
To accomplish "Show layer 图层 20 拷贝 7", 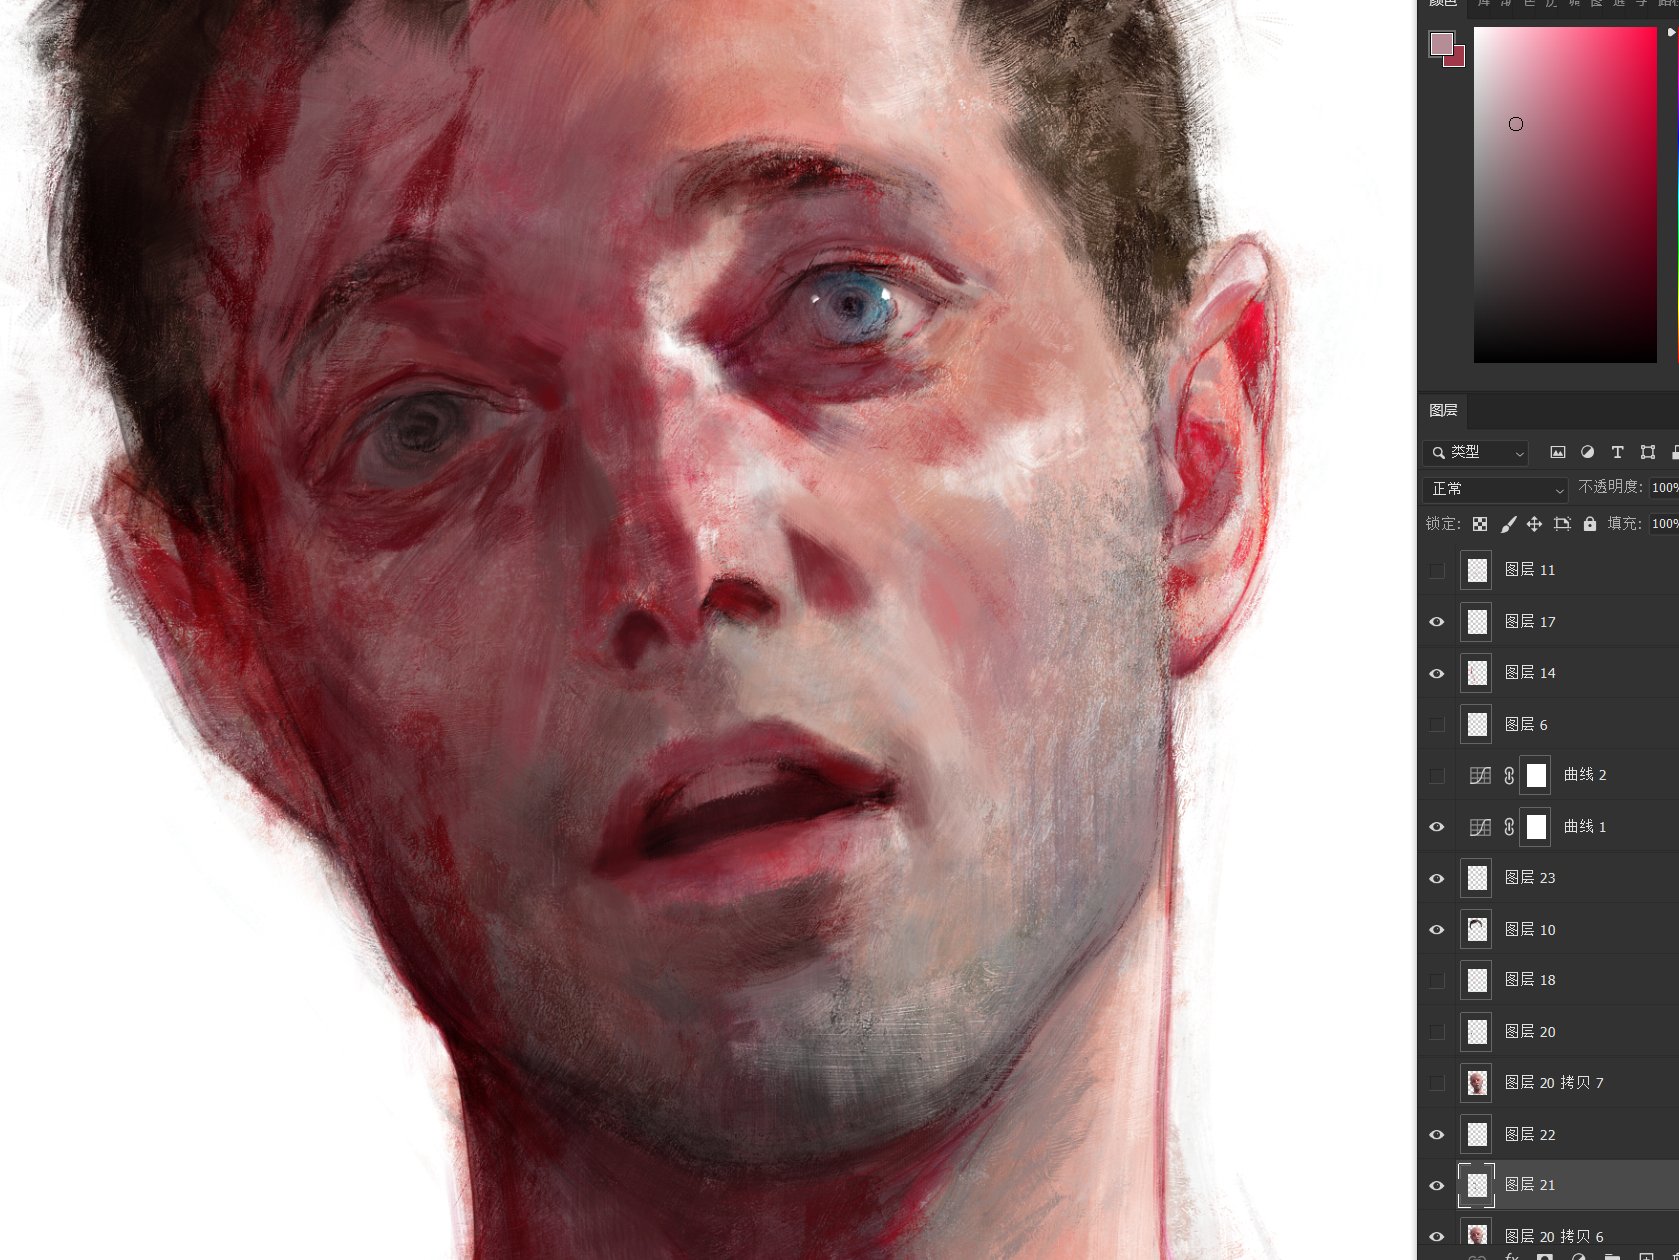I will 1437,1083.
